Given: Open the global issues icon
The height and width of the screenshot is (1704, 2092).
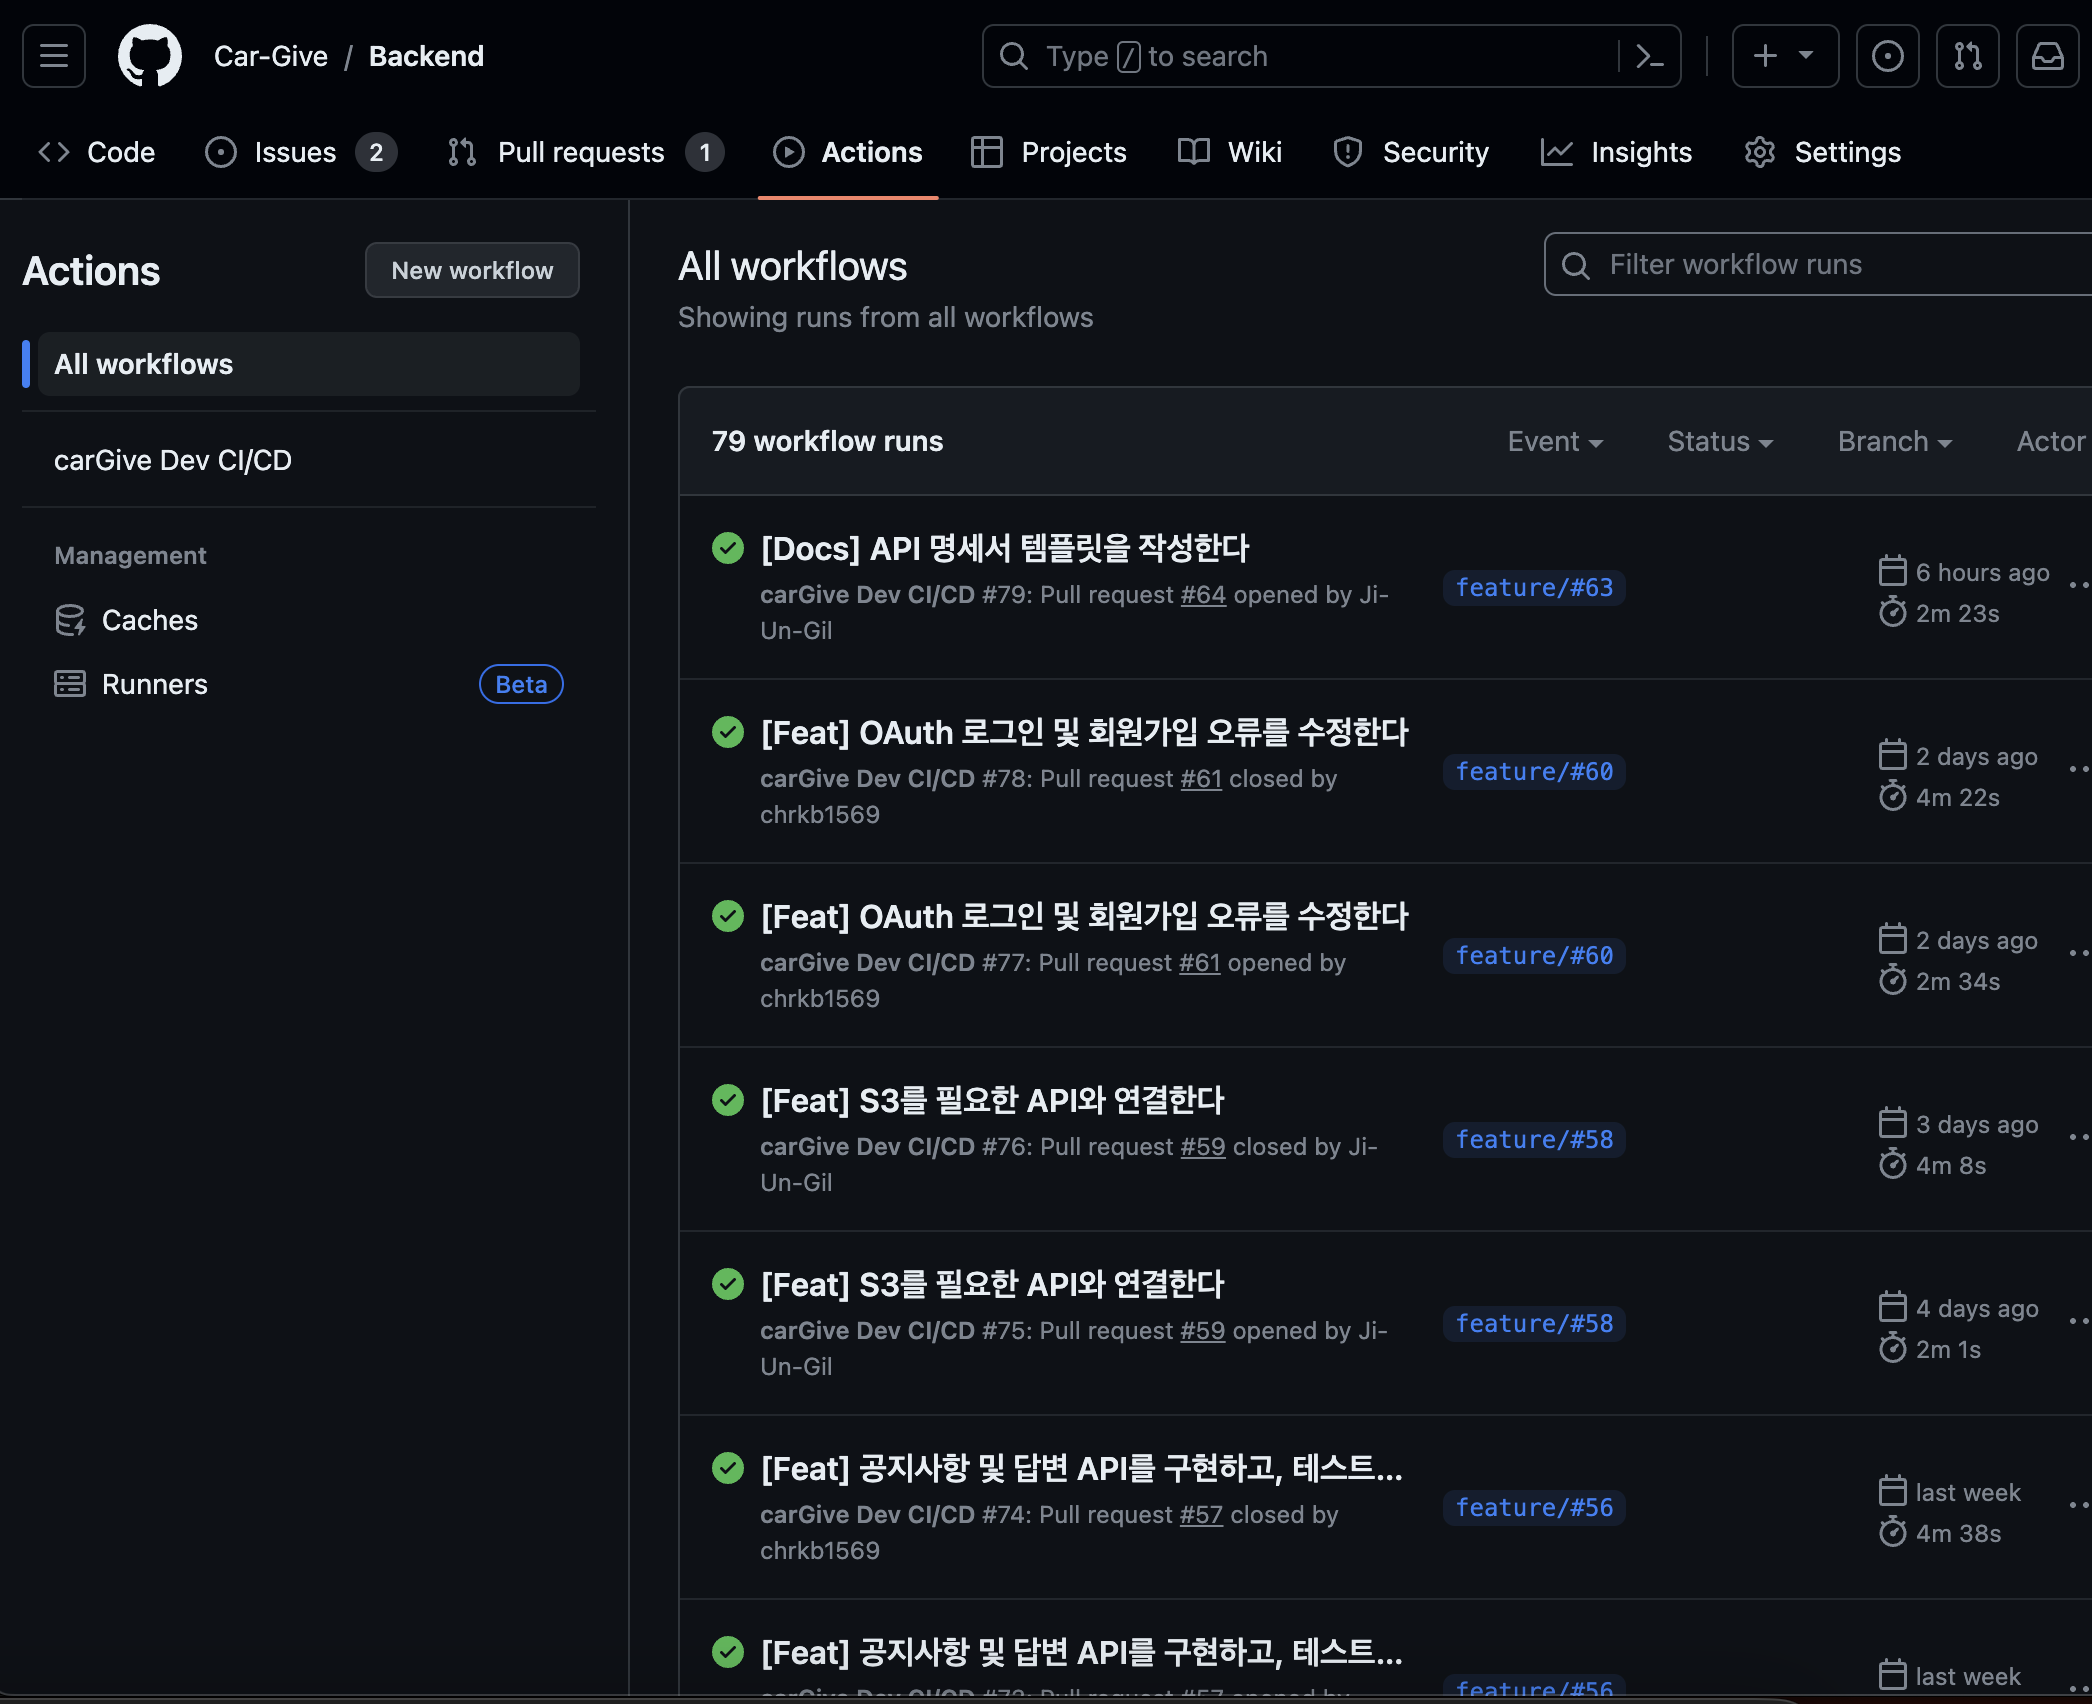Looking at the screenshot, I should (x=1888, y=56).
